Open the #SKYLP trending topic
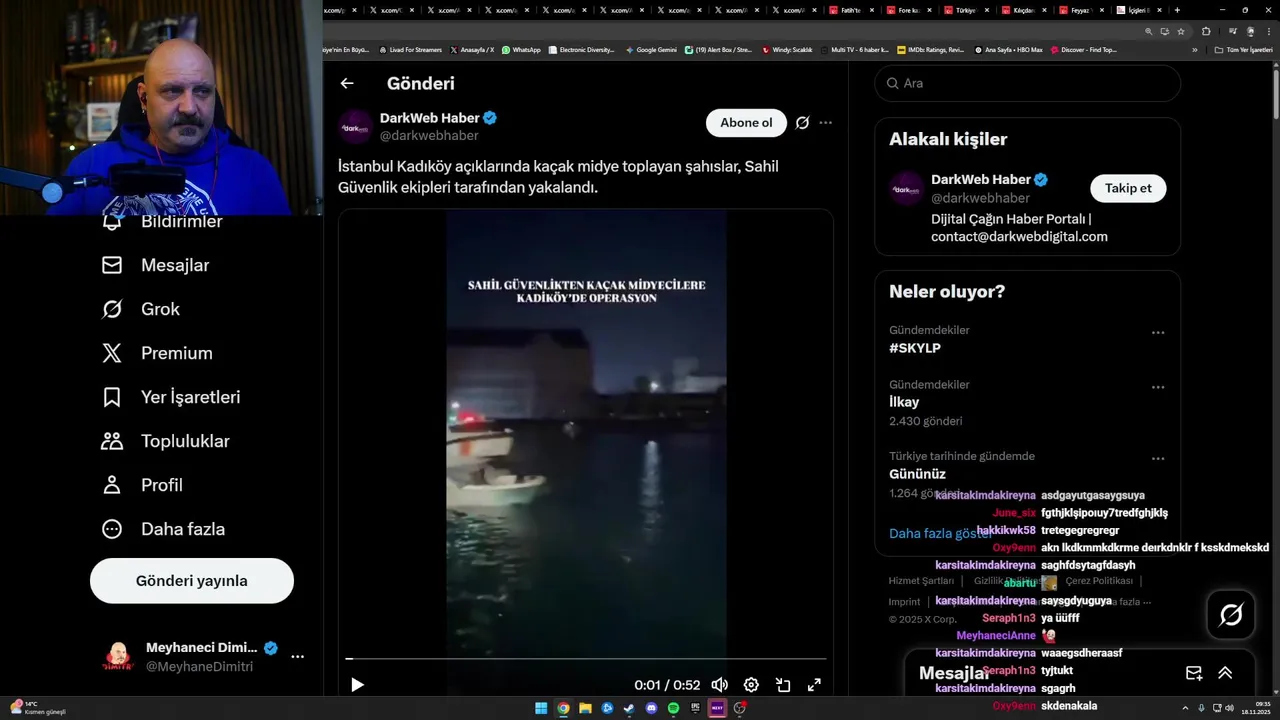This screenshot has height=720, width=1280. point(915,348)
